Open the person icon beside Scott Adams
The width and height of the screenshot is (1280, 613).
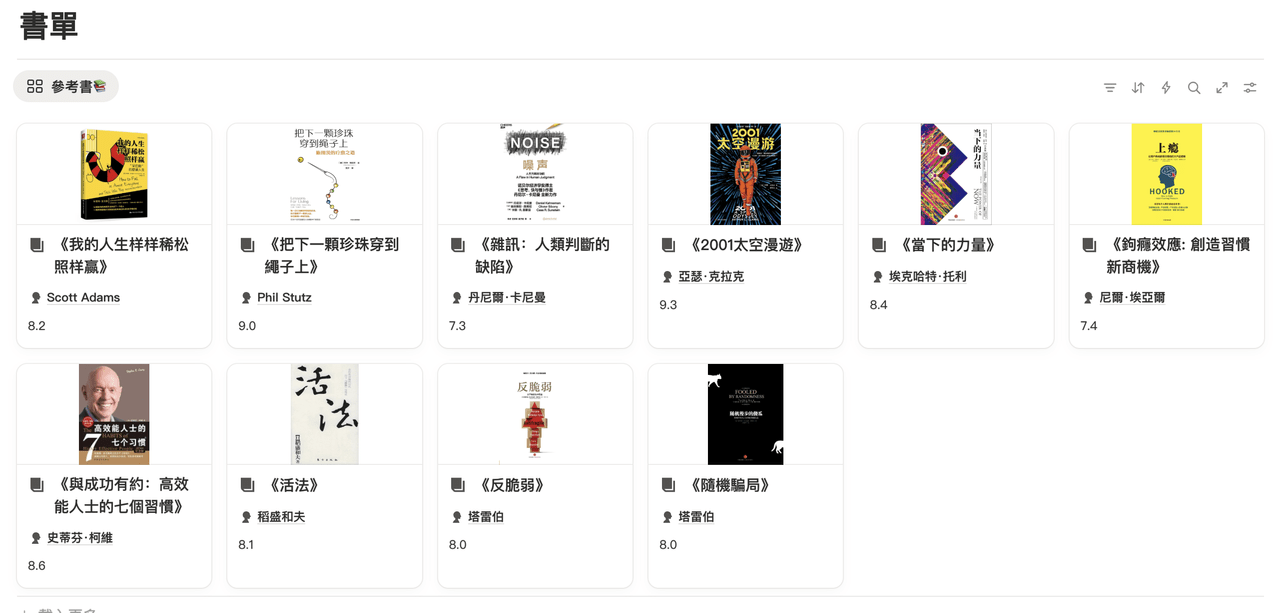tap(36, 298)
